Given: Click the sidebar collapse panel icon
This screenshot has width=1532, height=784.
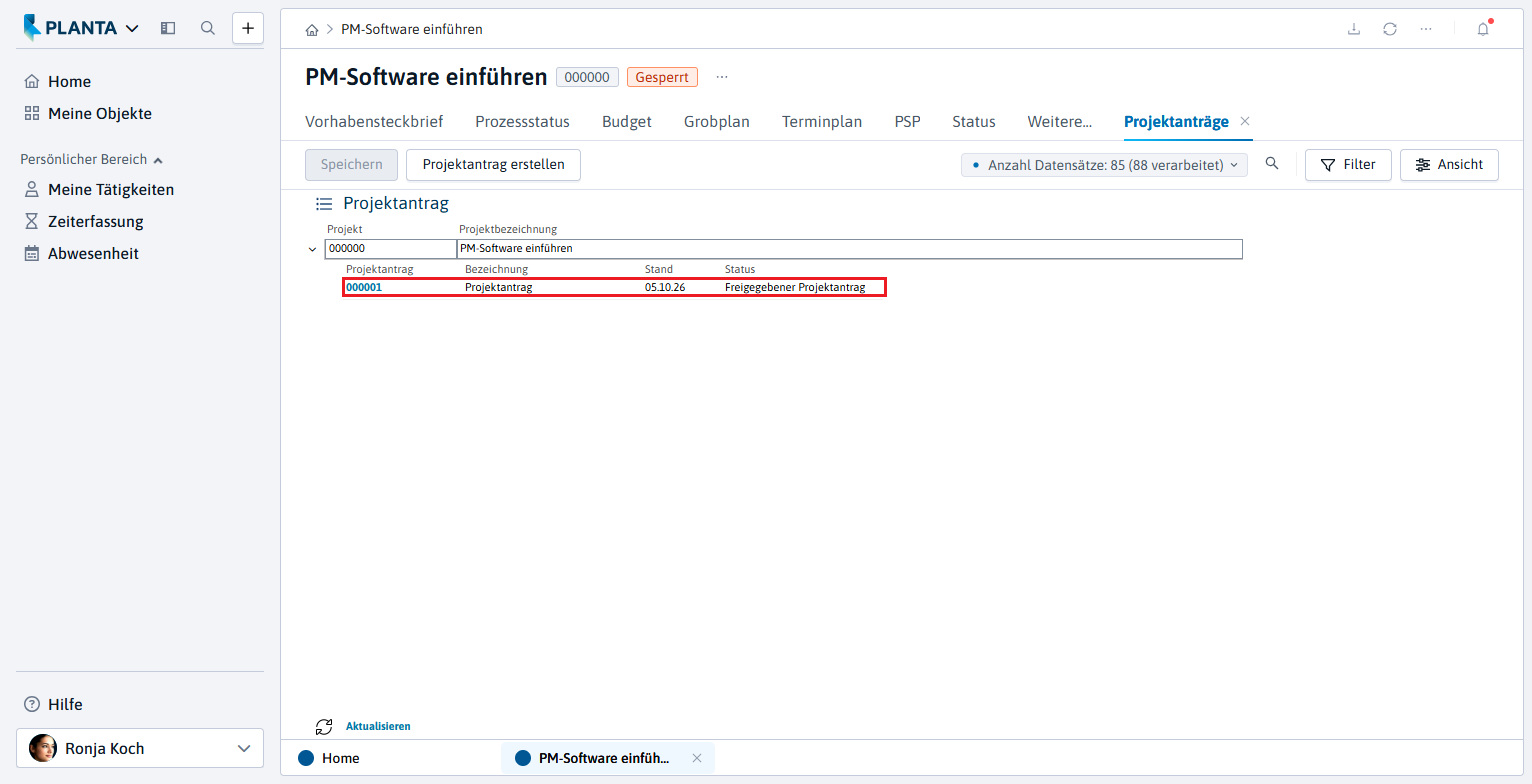Looking at the screenshot, I should tap(168, 28).
